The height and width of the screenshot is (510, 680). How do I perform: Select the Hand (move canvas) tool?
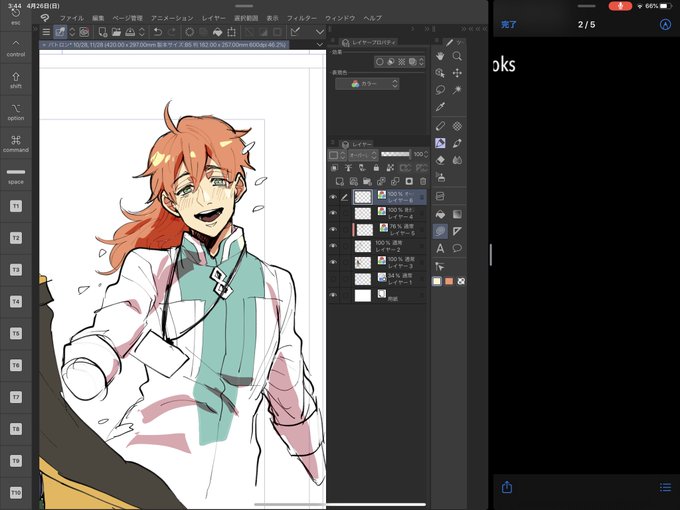click(x=440, y=56)
